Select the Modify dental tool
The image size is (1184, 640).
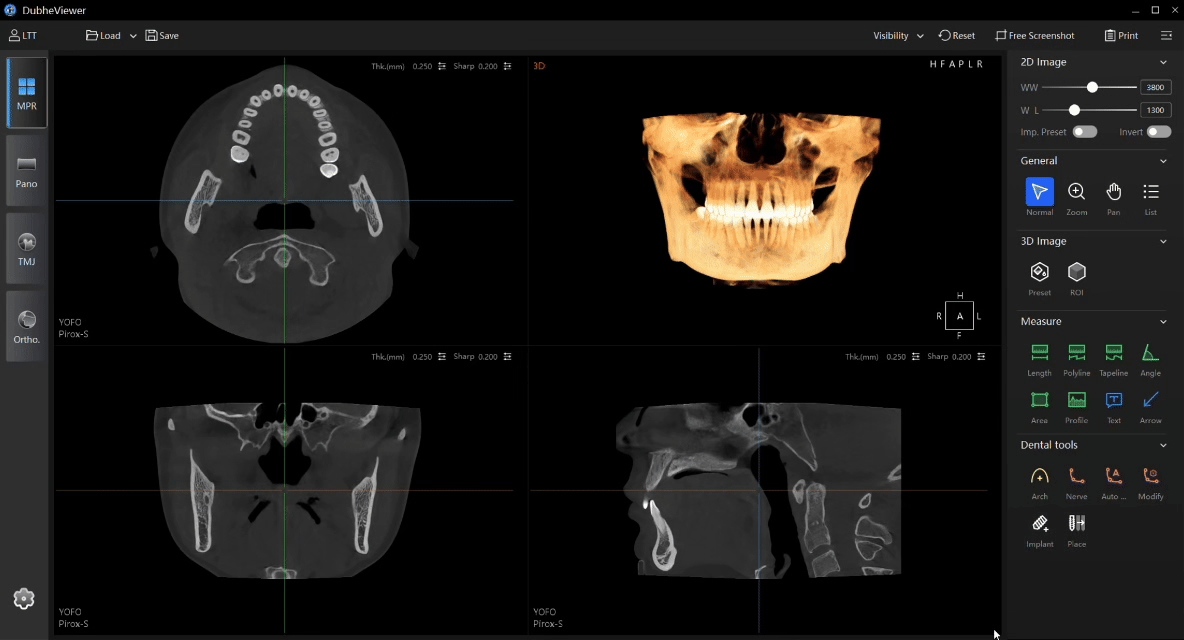[x=1150, y=476]
